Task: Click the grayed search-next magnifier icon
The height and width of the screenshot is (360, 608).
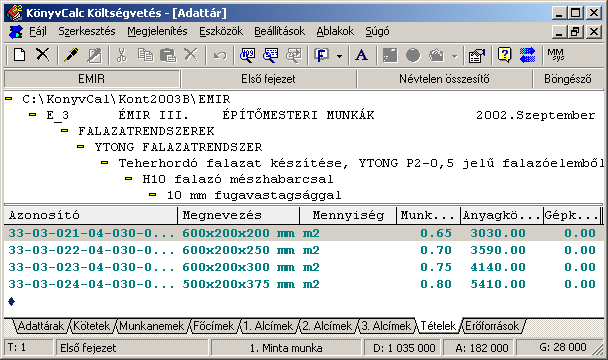Action: point(294,55)
